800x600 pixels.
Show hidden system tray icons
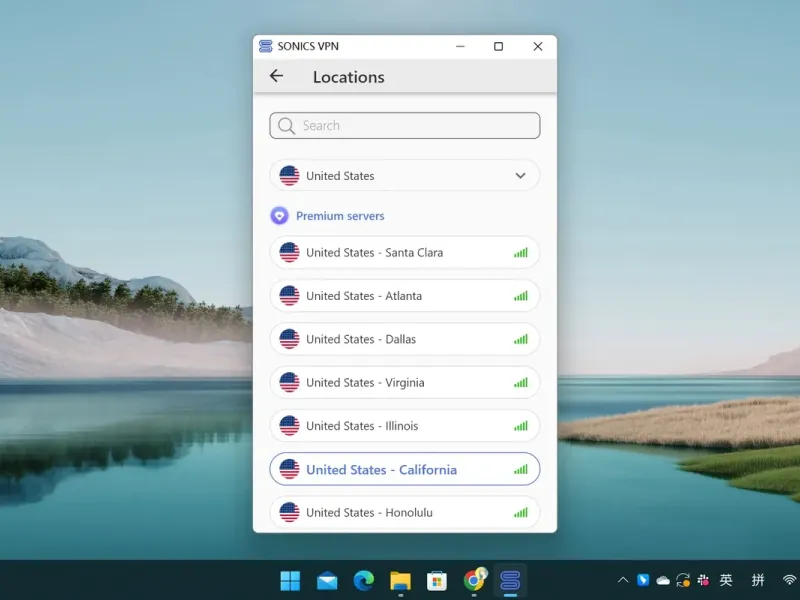click(623, 580)
